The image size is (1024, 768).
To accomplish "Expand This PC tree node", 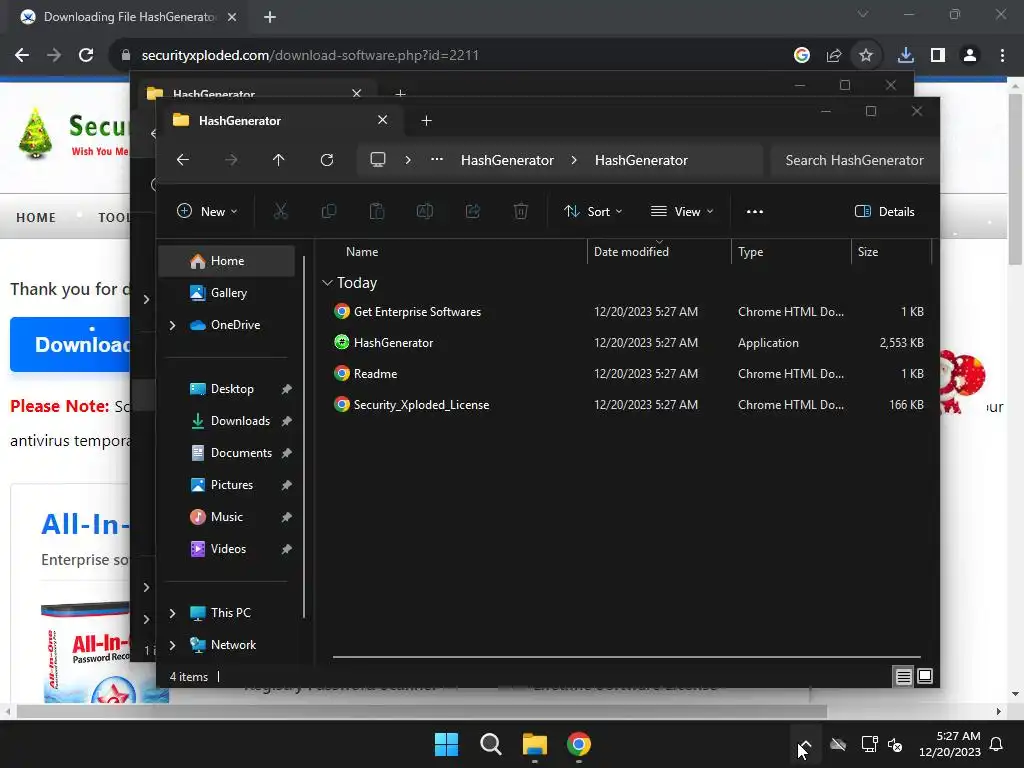I will pos(172,613).
